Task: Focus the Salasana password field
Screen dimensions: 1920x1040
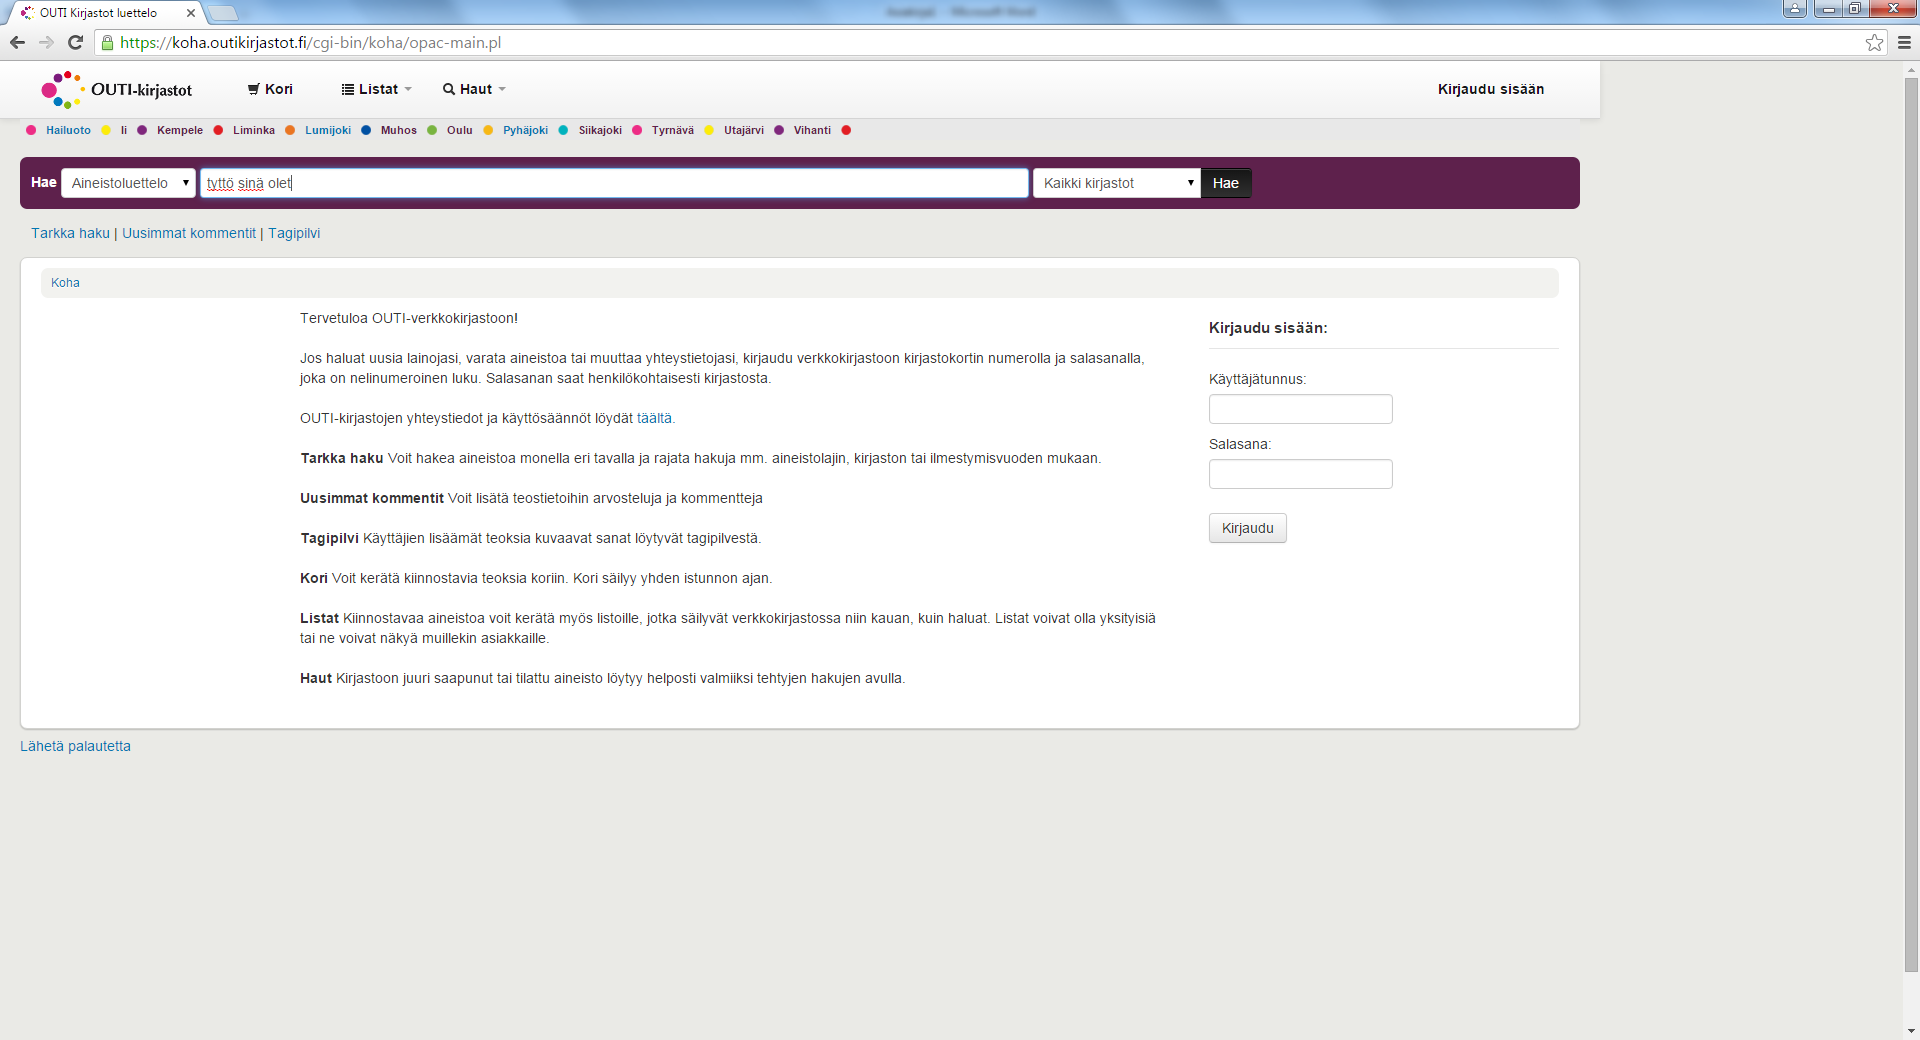Action: tap(1300, 474)
